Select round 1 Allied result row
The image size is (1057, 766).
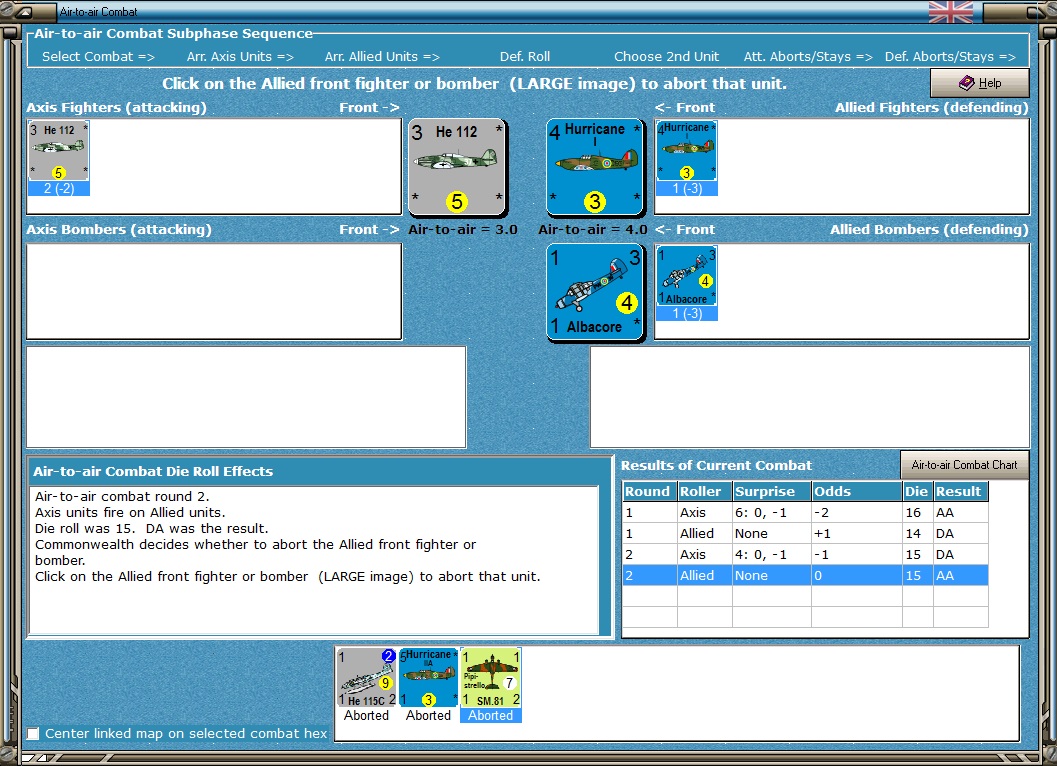[x=806, y=533]
